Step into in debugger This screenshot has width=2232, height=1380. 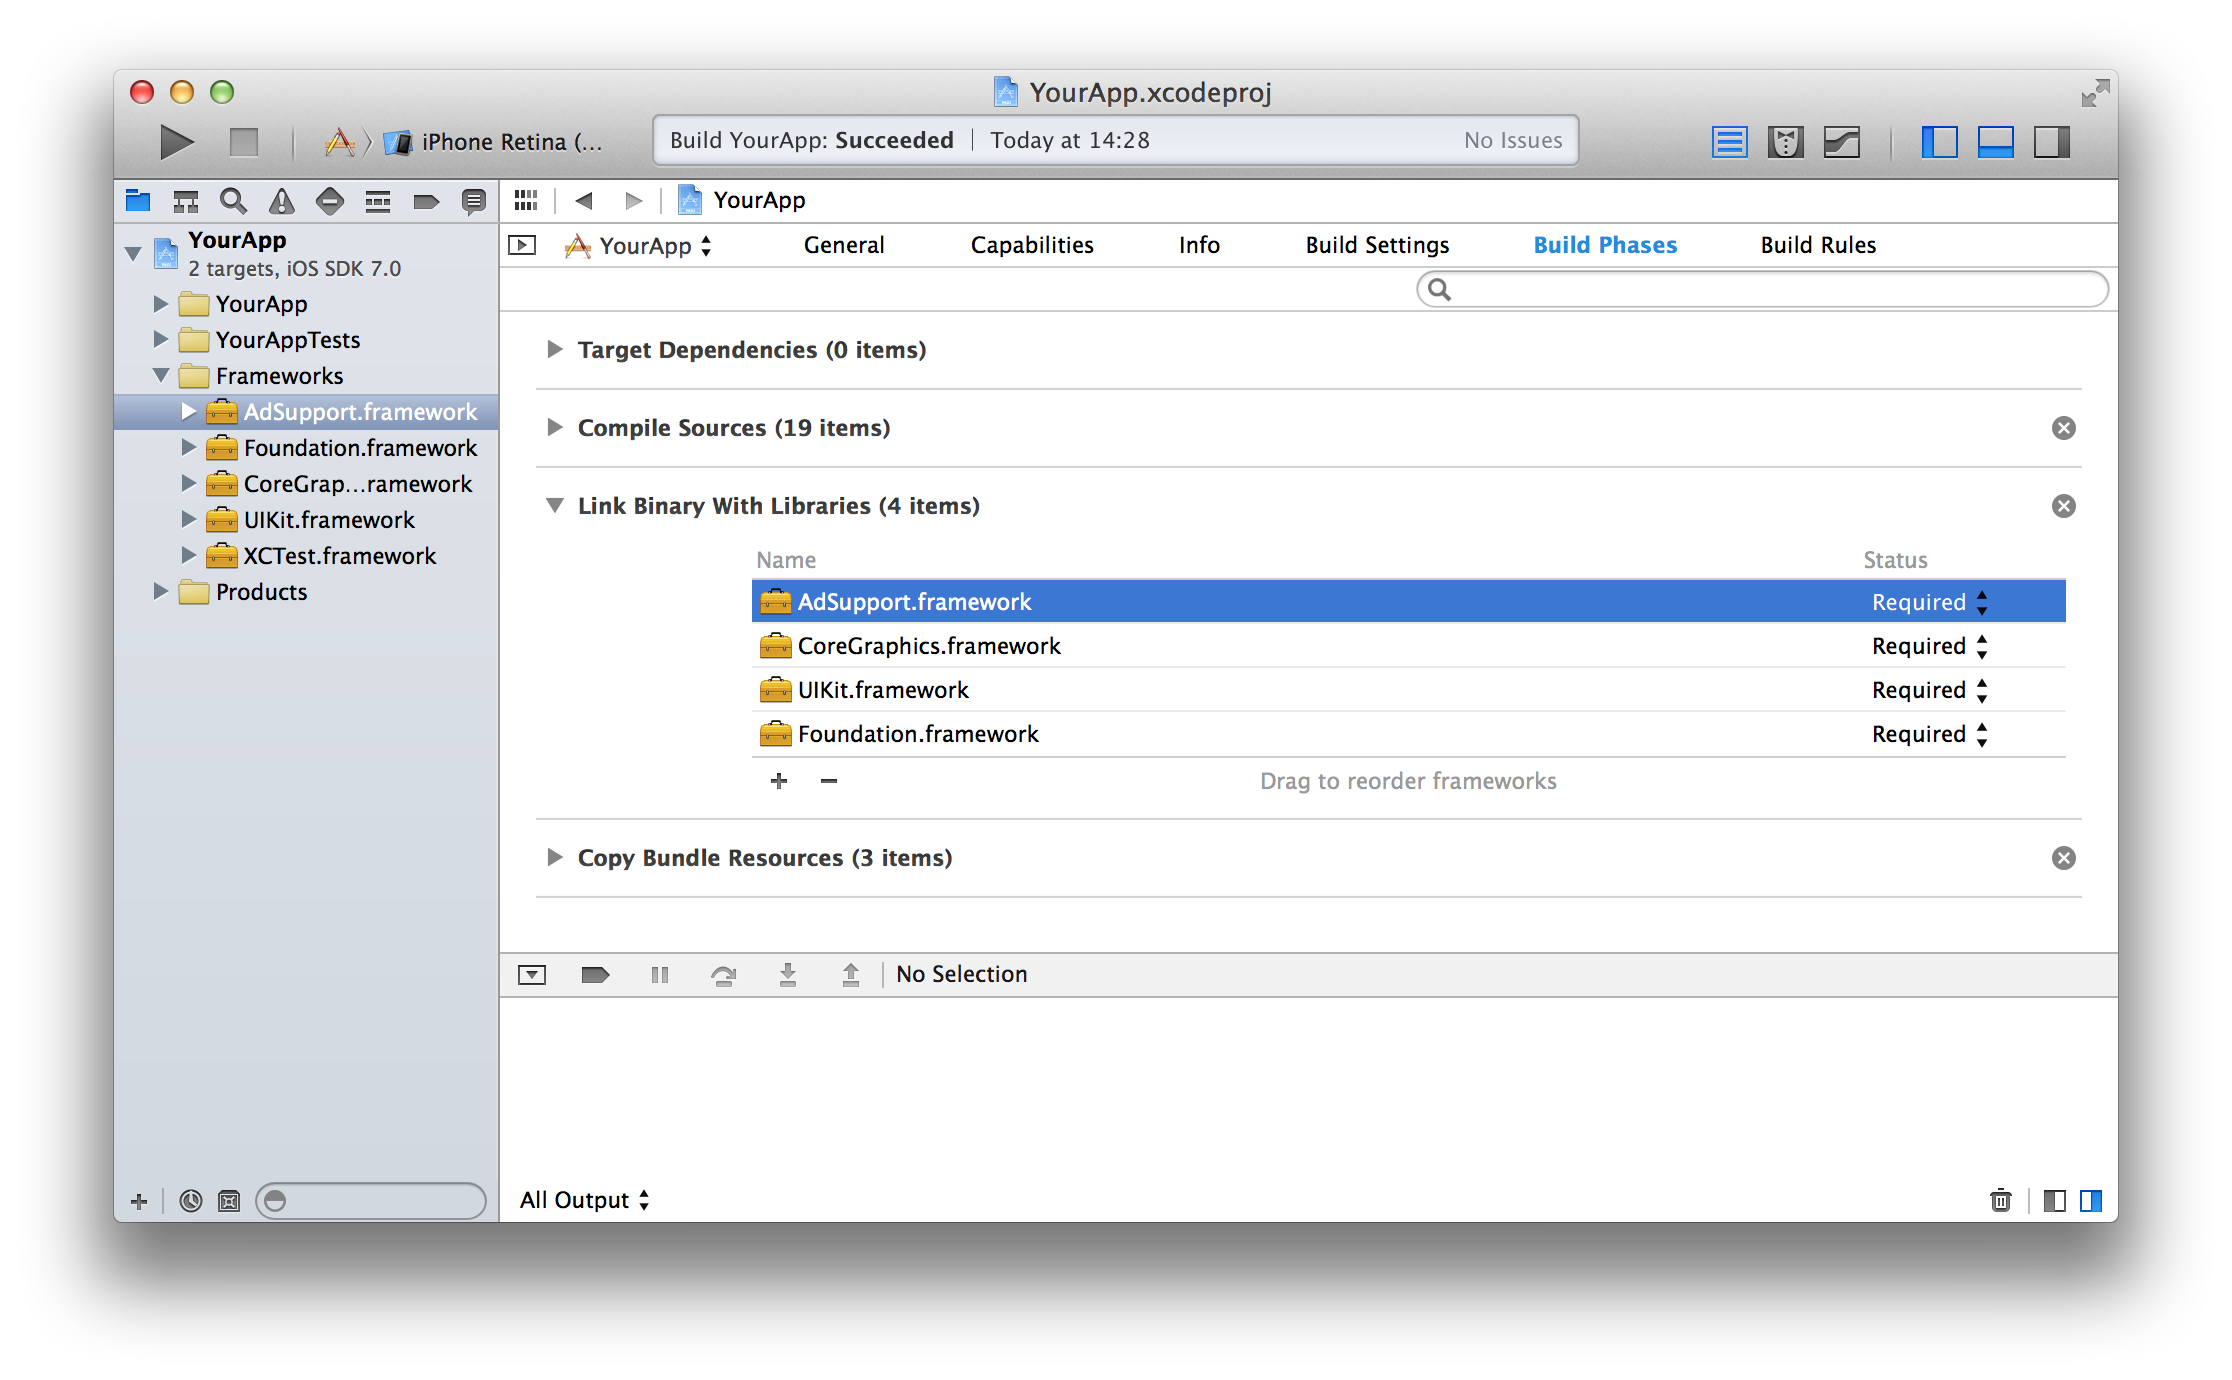click(788, 974)
